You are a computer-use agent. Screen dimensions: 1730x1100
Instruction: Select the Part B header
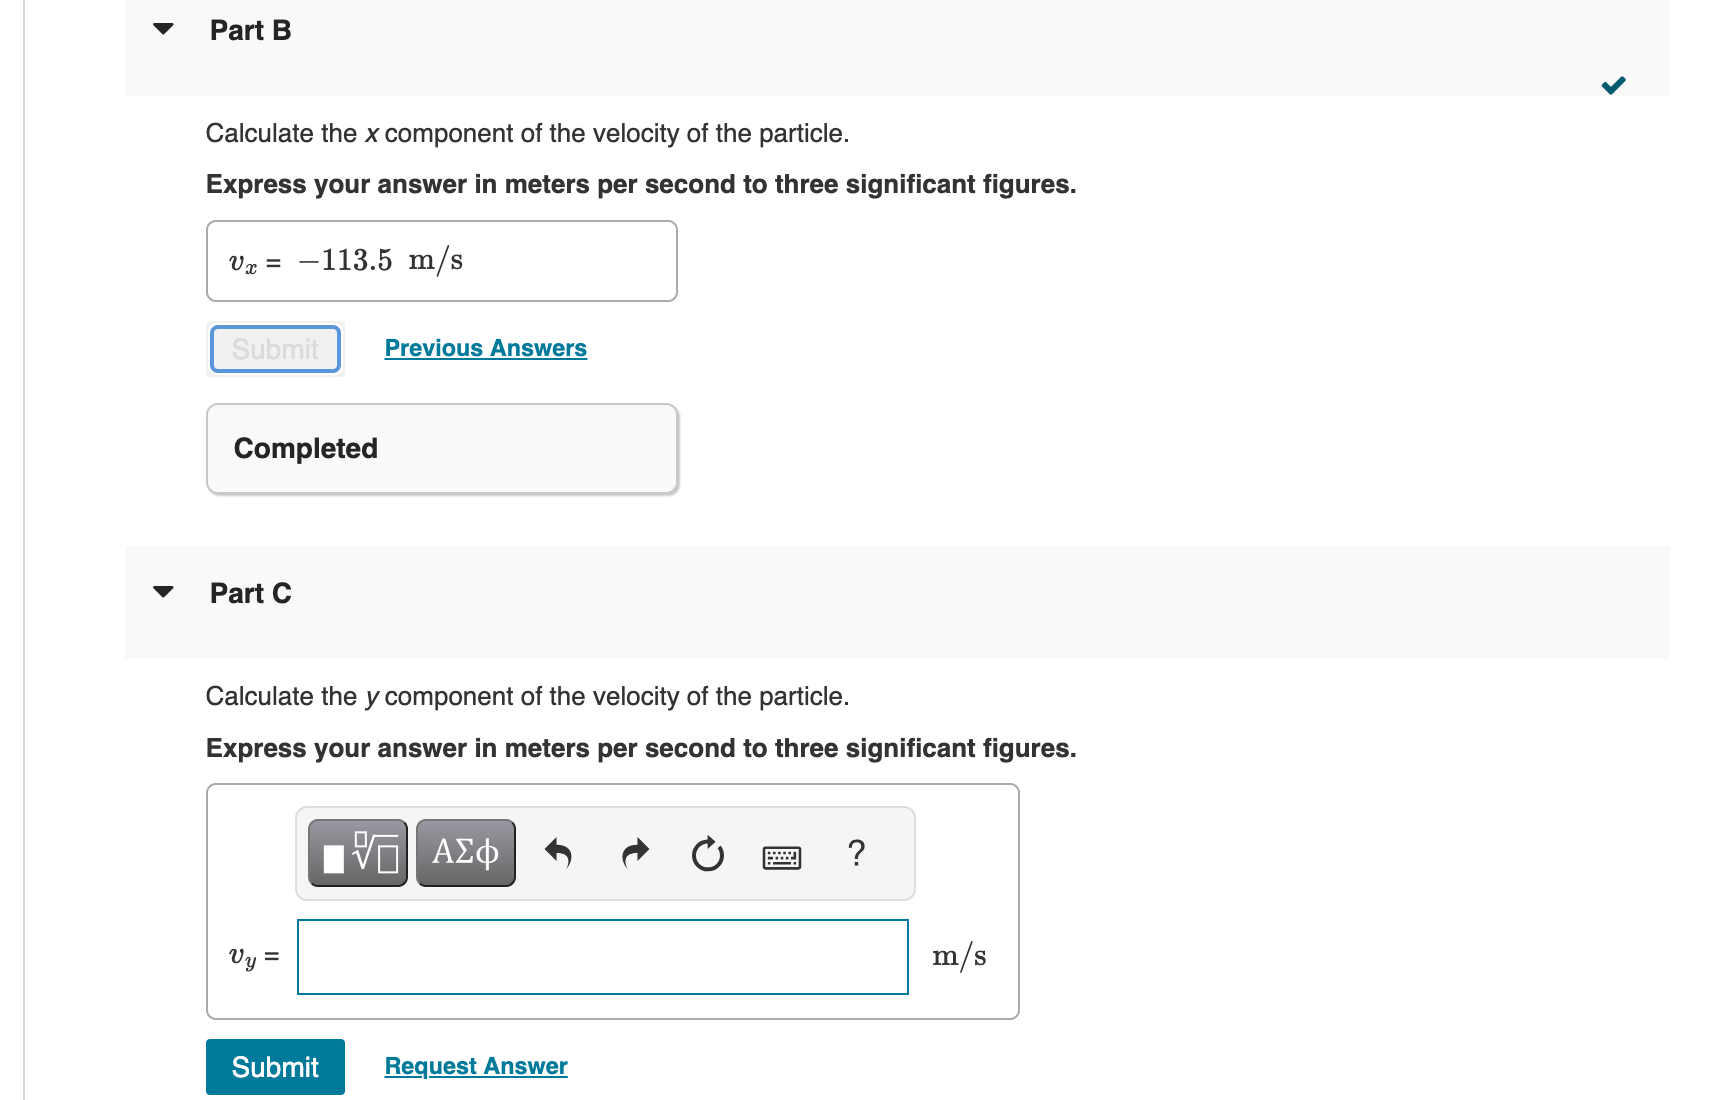click(249, 30)
